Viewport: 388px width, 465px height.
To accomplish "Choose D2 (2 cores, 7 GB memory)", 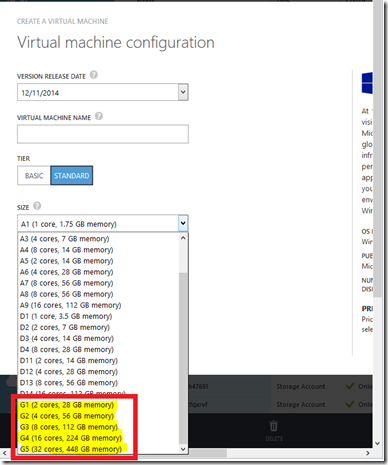I will pyautogui.click(x=98, y=327).
